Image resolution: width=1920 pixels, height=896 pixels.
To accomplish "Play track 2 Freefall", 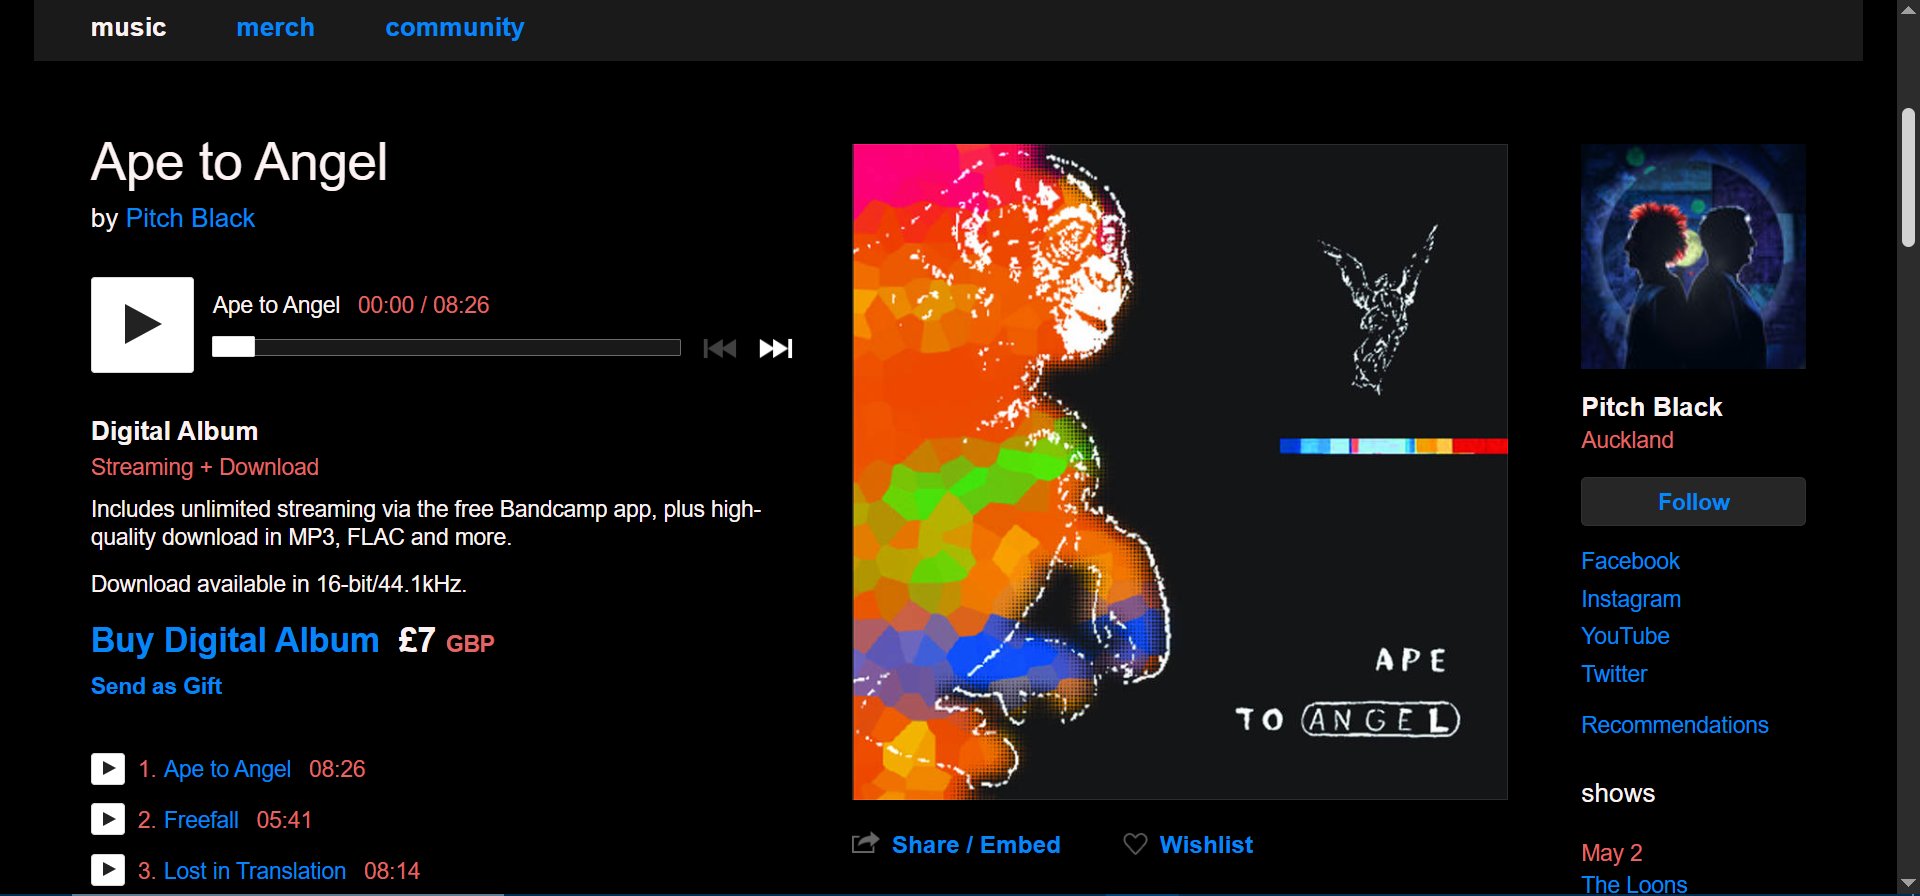I will pyautogui.click(x=108, y=820).
